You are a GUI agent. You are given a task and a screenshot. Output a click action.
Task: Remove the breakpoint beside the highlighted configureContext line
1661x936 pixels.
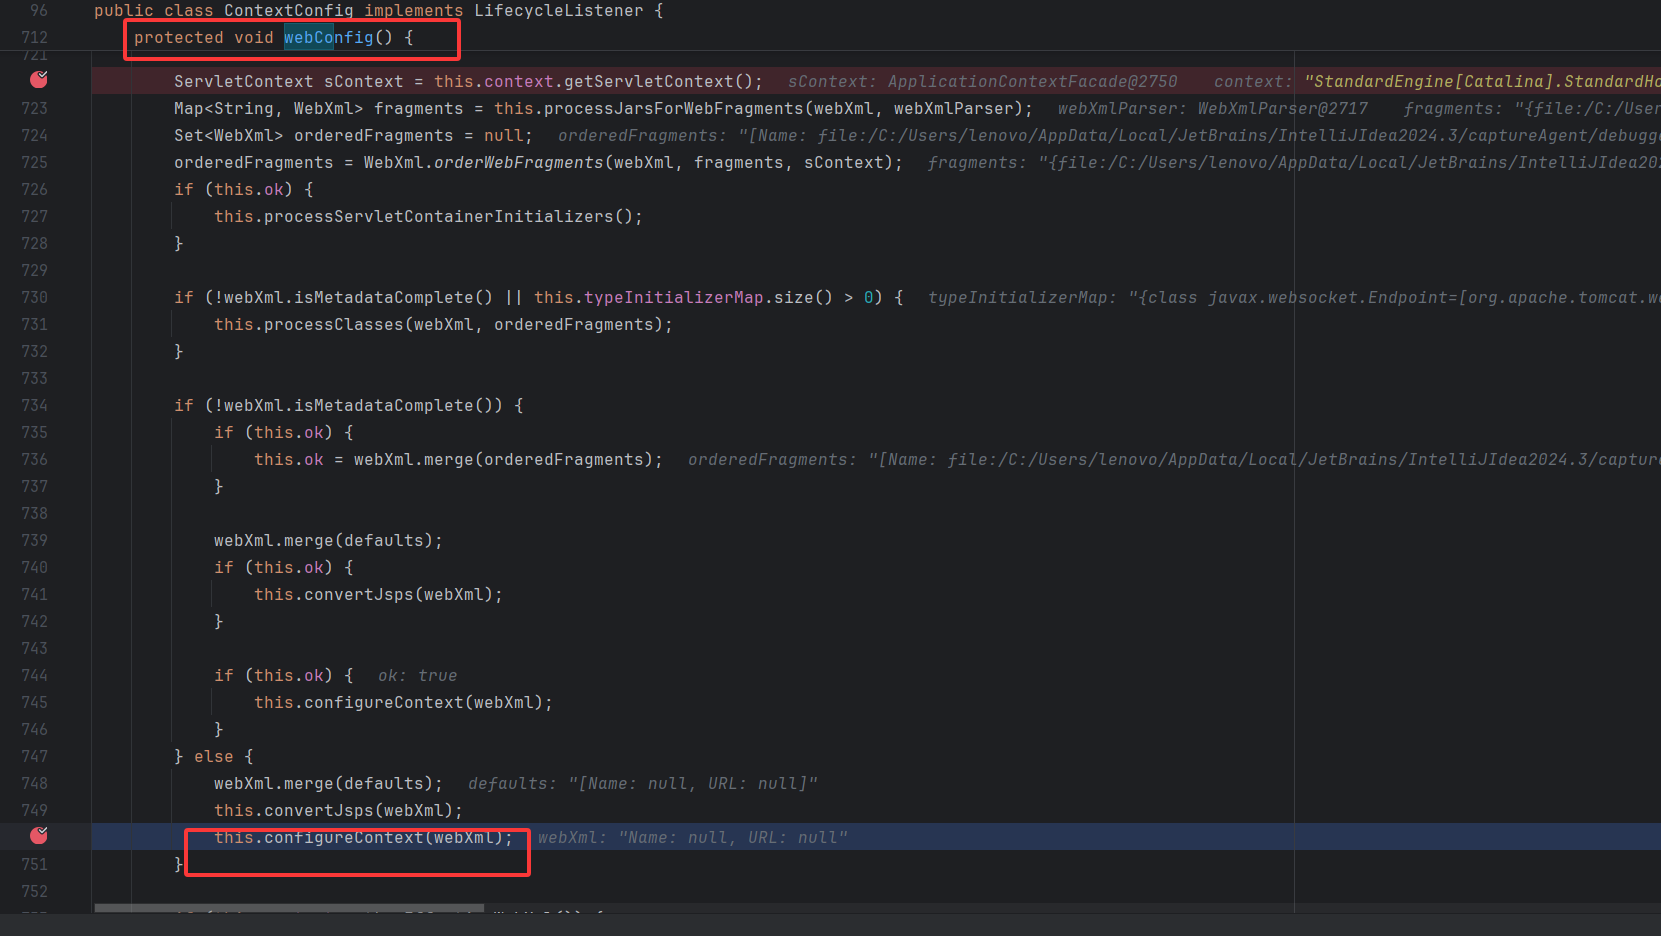[x=39, y=836]
